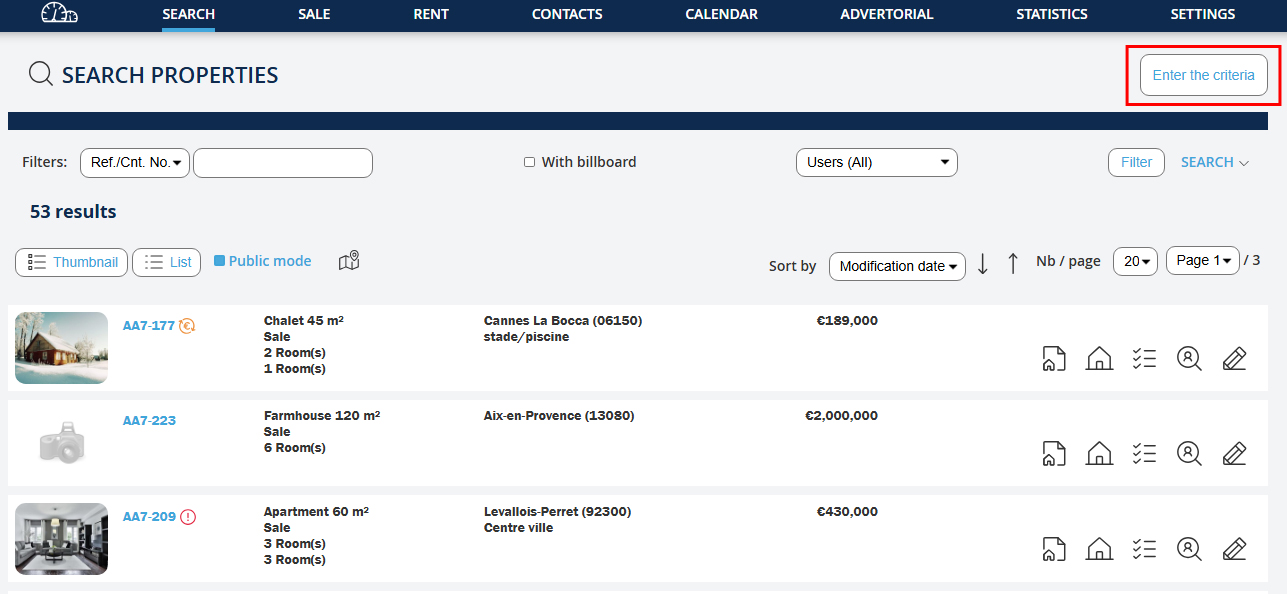Toggle Public mode
Screen dimensions: 1287x594
point(263,261)
